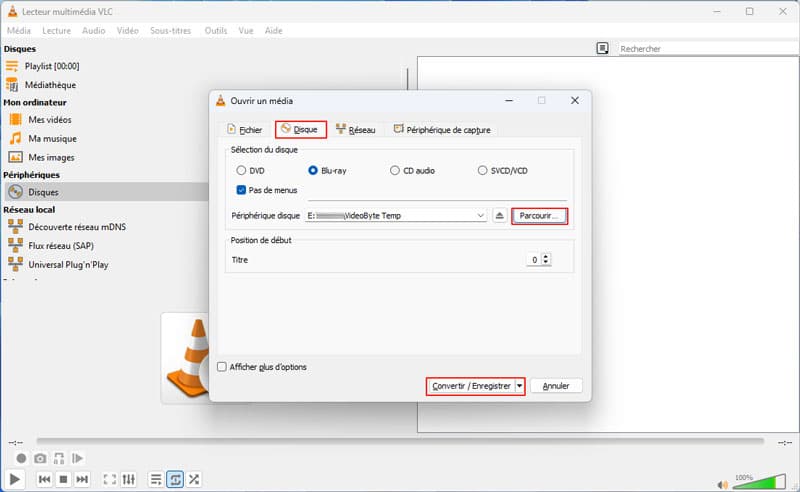Screen dimensions: 800x492
Task: Click the red Record button
Action: pos(21,458)
